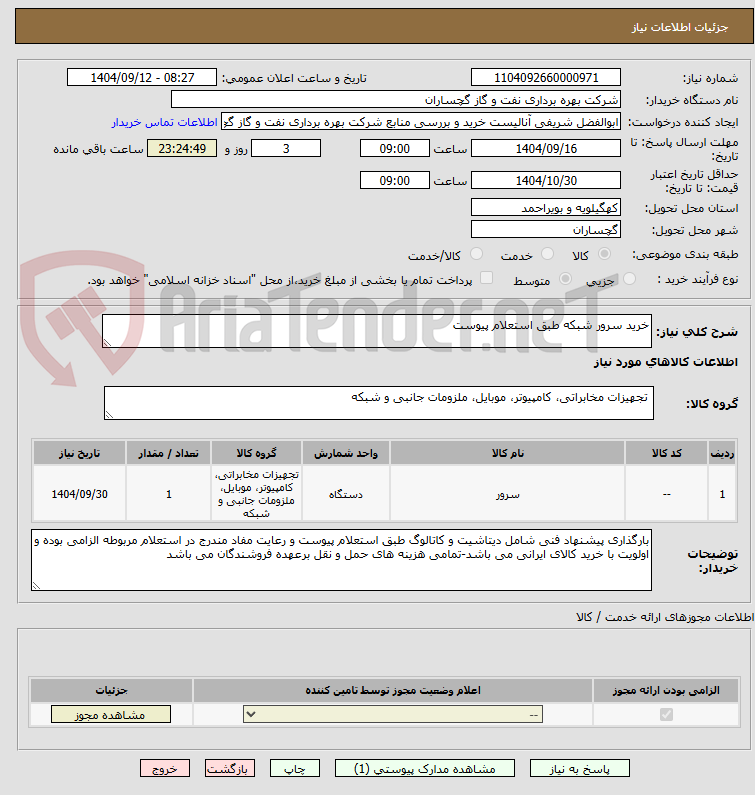Click the استان محل تحویل field
Image resolution: width=755 pixels, height=795 pixels.
(546, 208)
